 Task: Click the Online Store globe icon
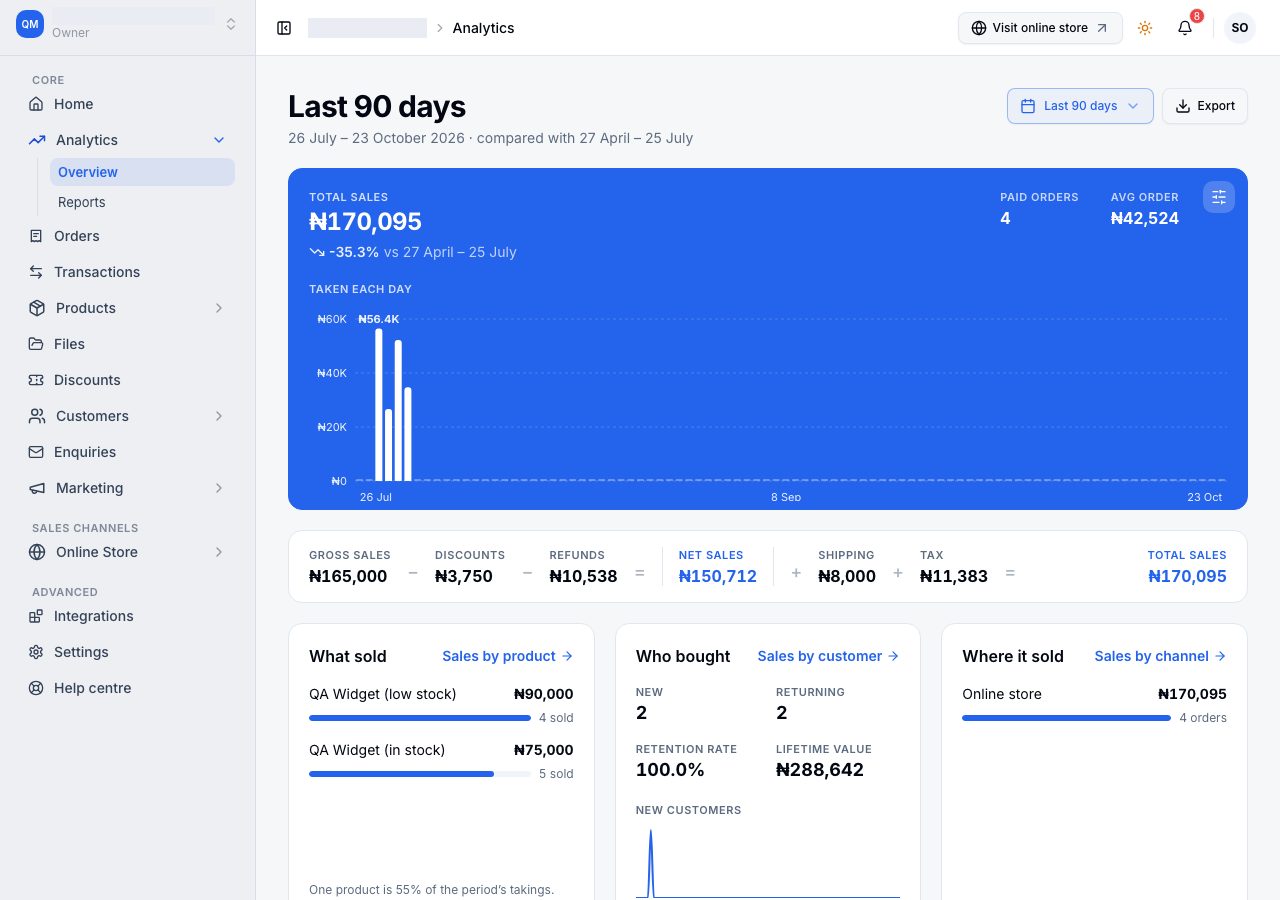[37, 552]
